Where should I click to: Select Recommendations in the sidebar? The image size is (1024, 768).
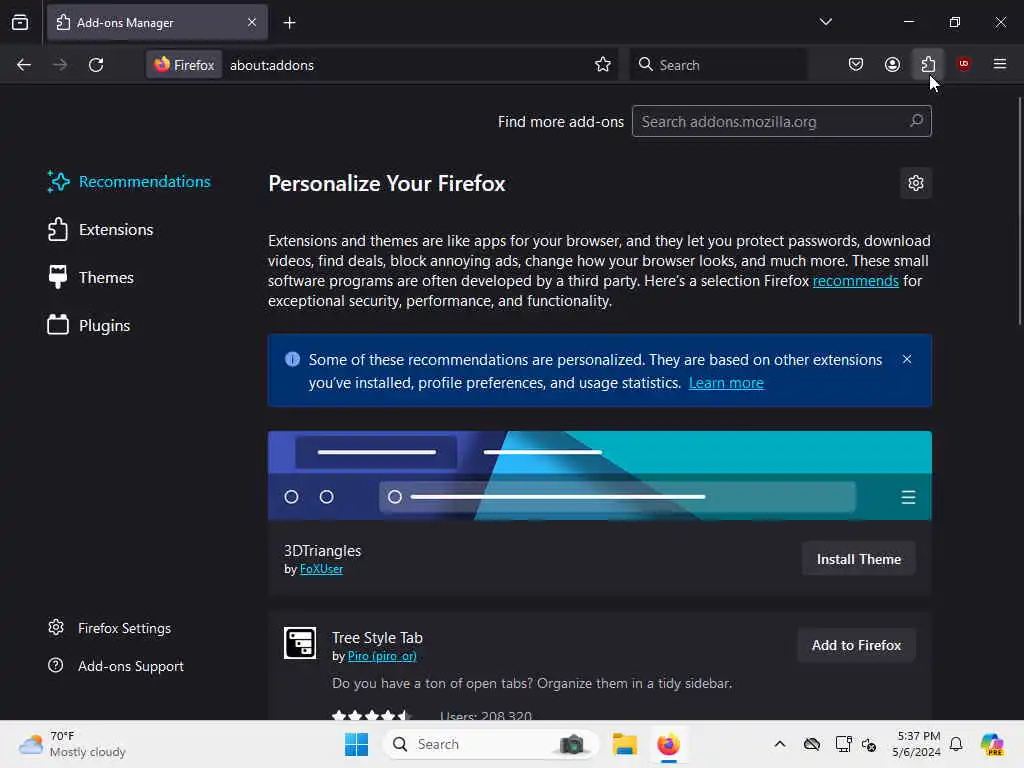click(x=129, y=182)
